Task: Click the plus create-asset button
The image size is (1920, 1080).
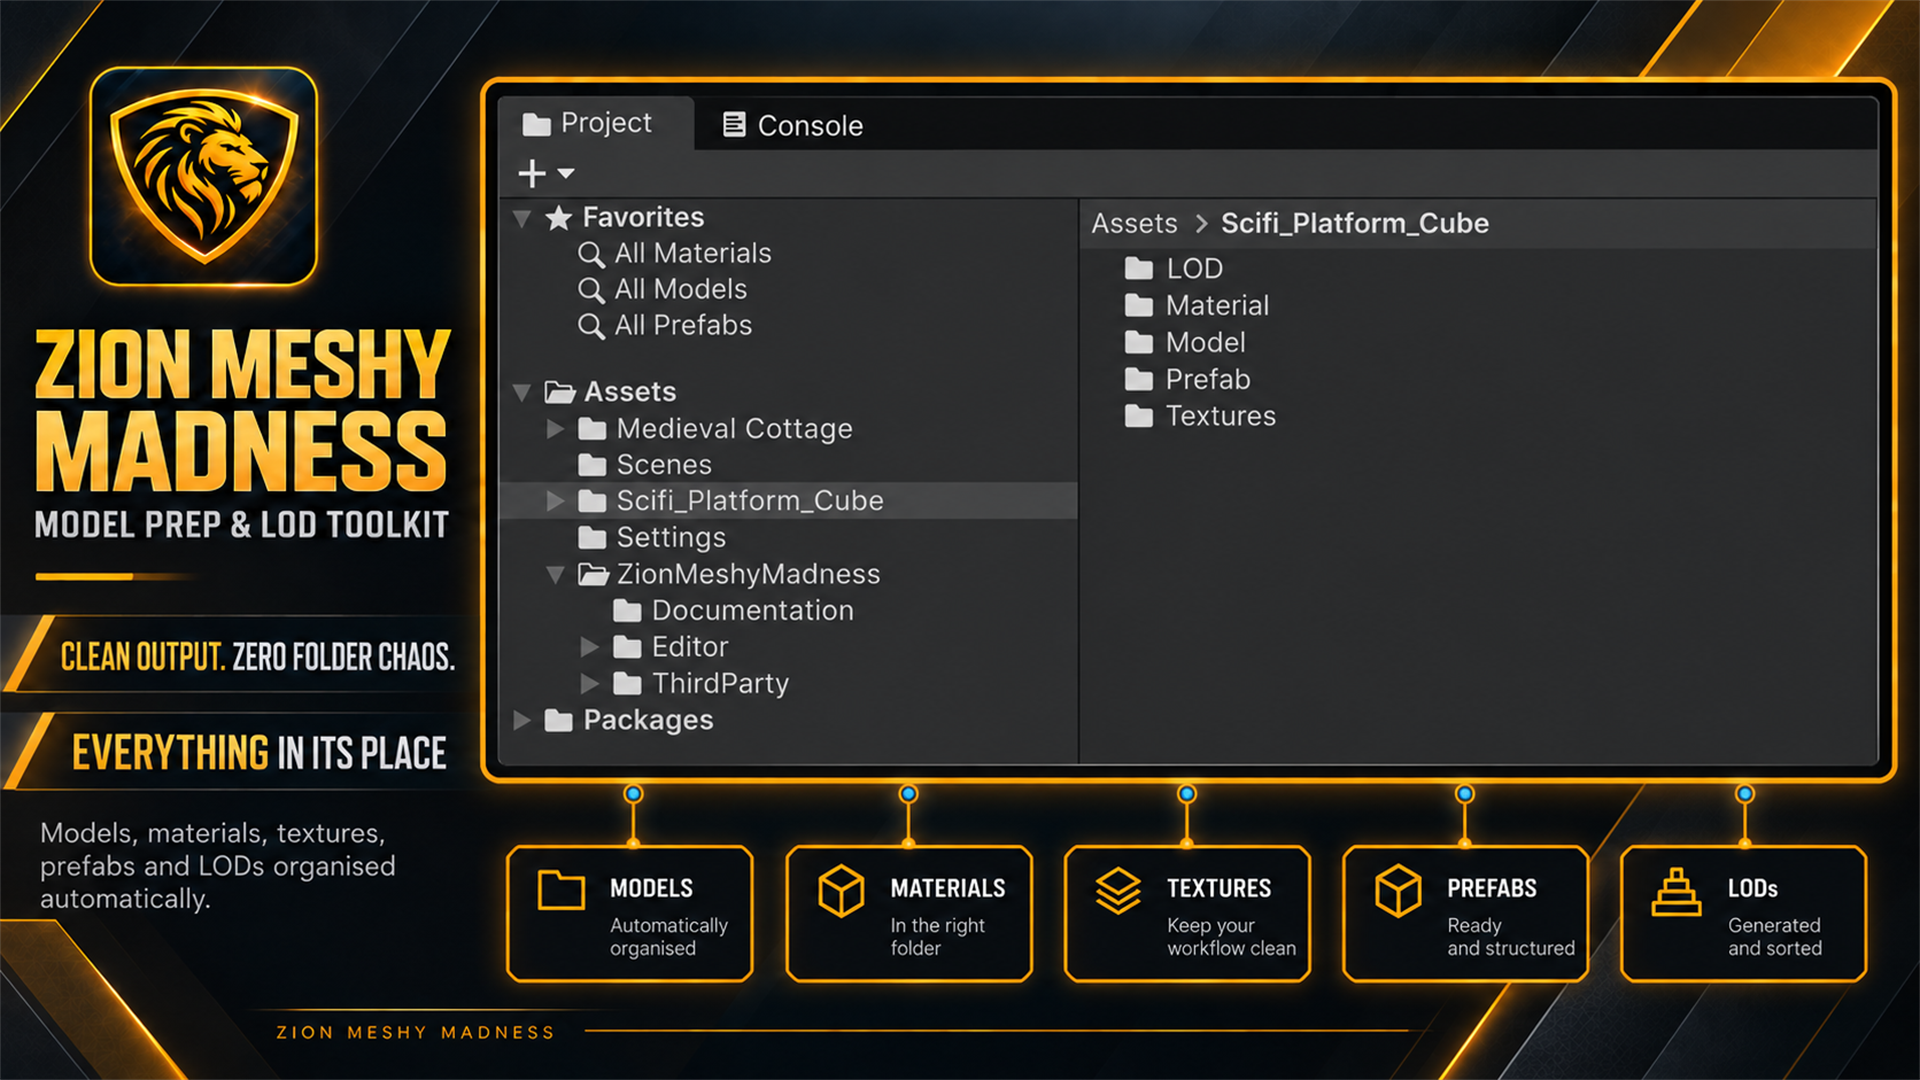Action: [532, 174]
